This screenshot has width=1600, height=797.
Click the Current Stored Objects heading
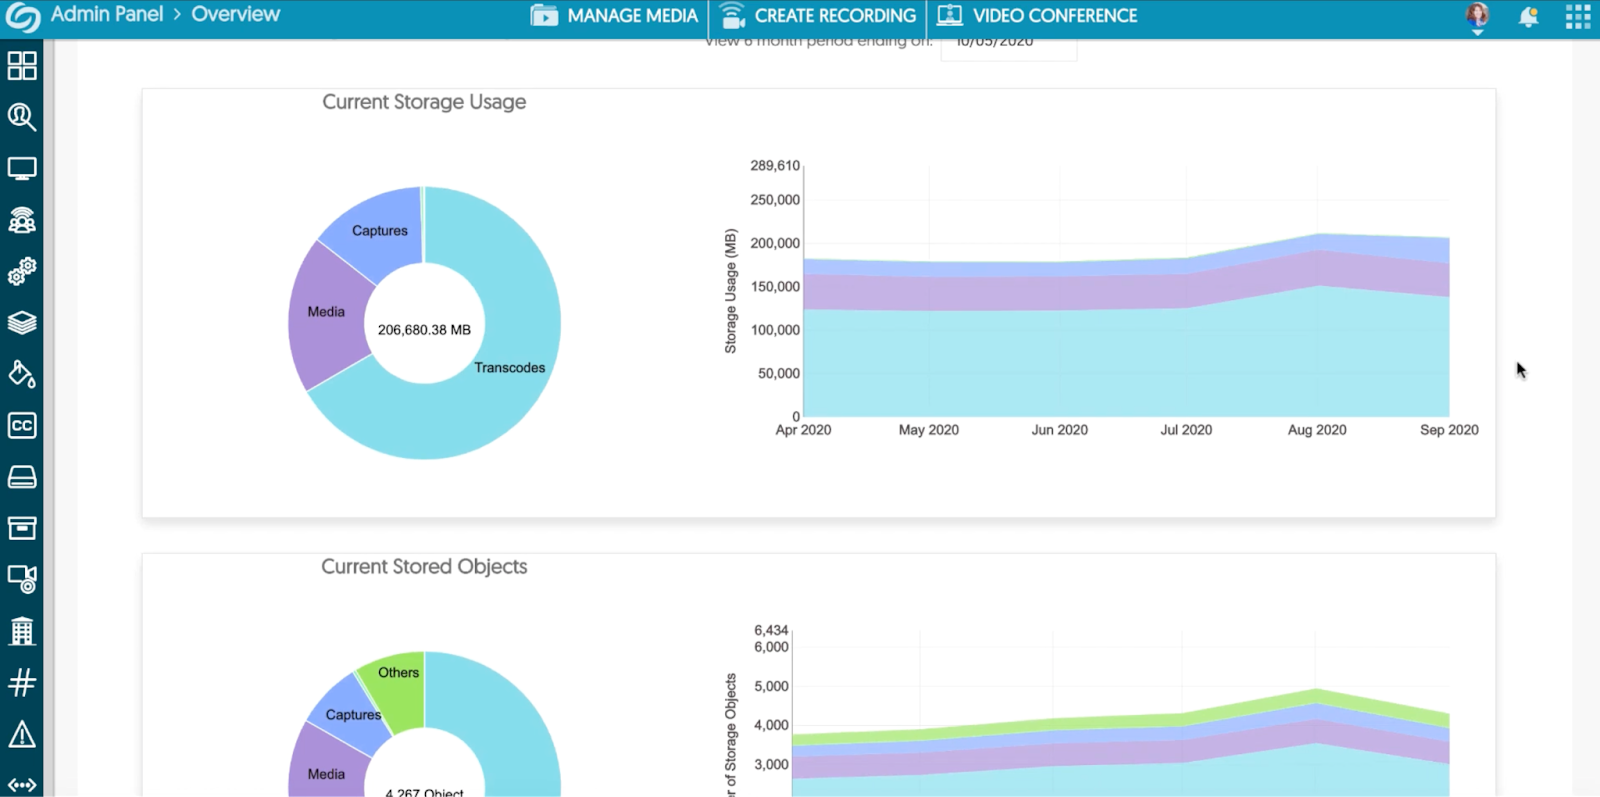point(424,567)
